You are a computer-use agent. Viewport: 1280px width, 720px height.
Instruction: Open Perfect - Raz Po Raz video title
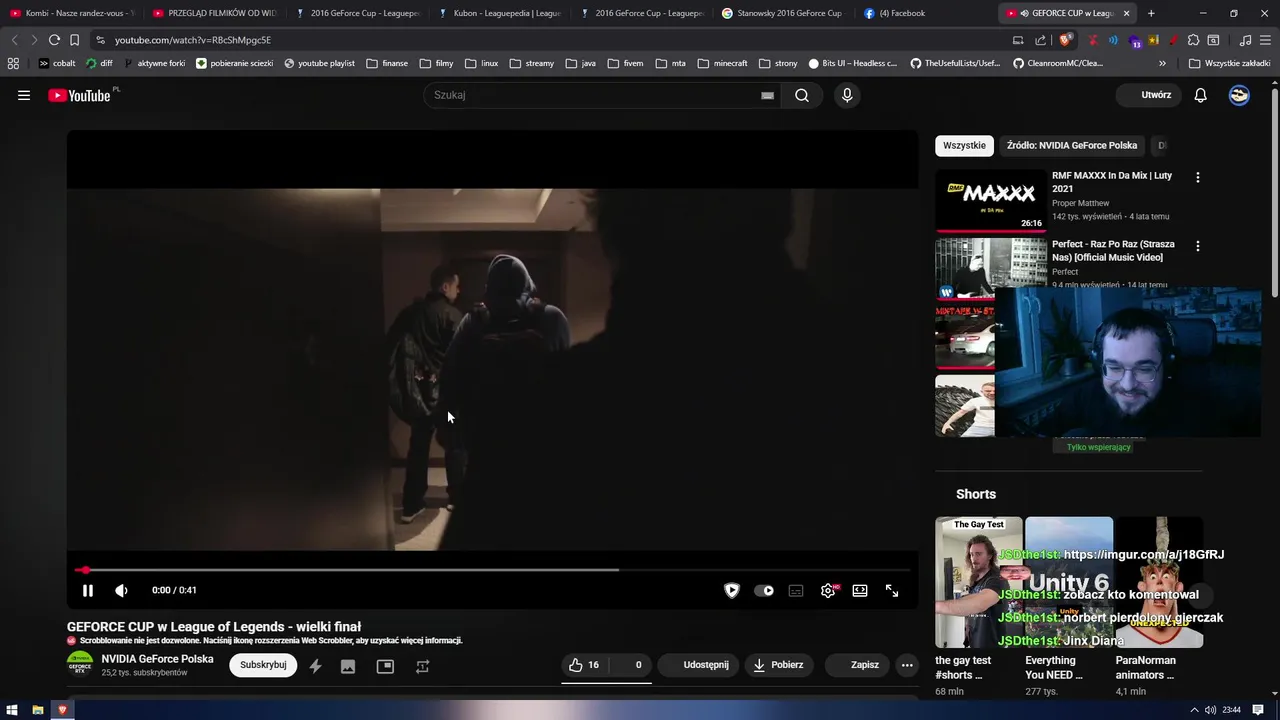(x=1113, y=251)
